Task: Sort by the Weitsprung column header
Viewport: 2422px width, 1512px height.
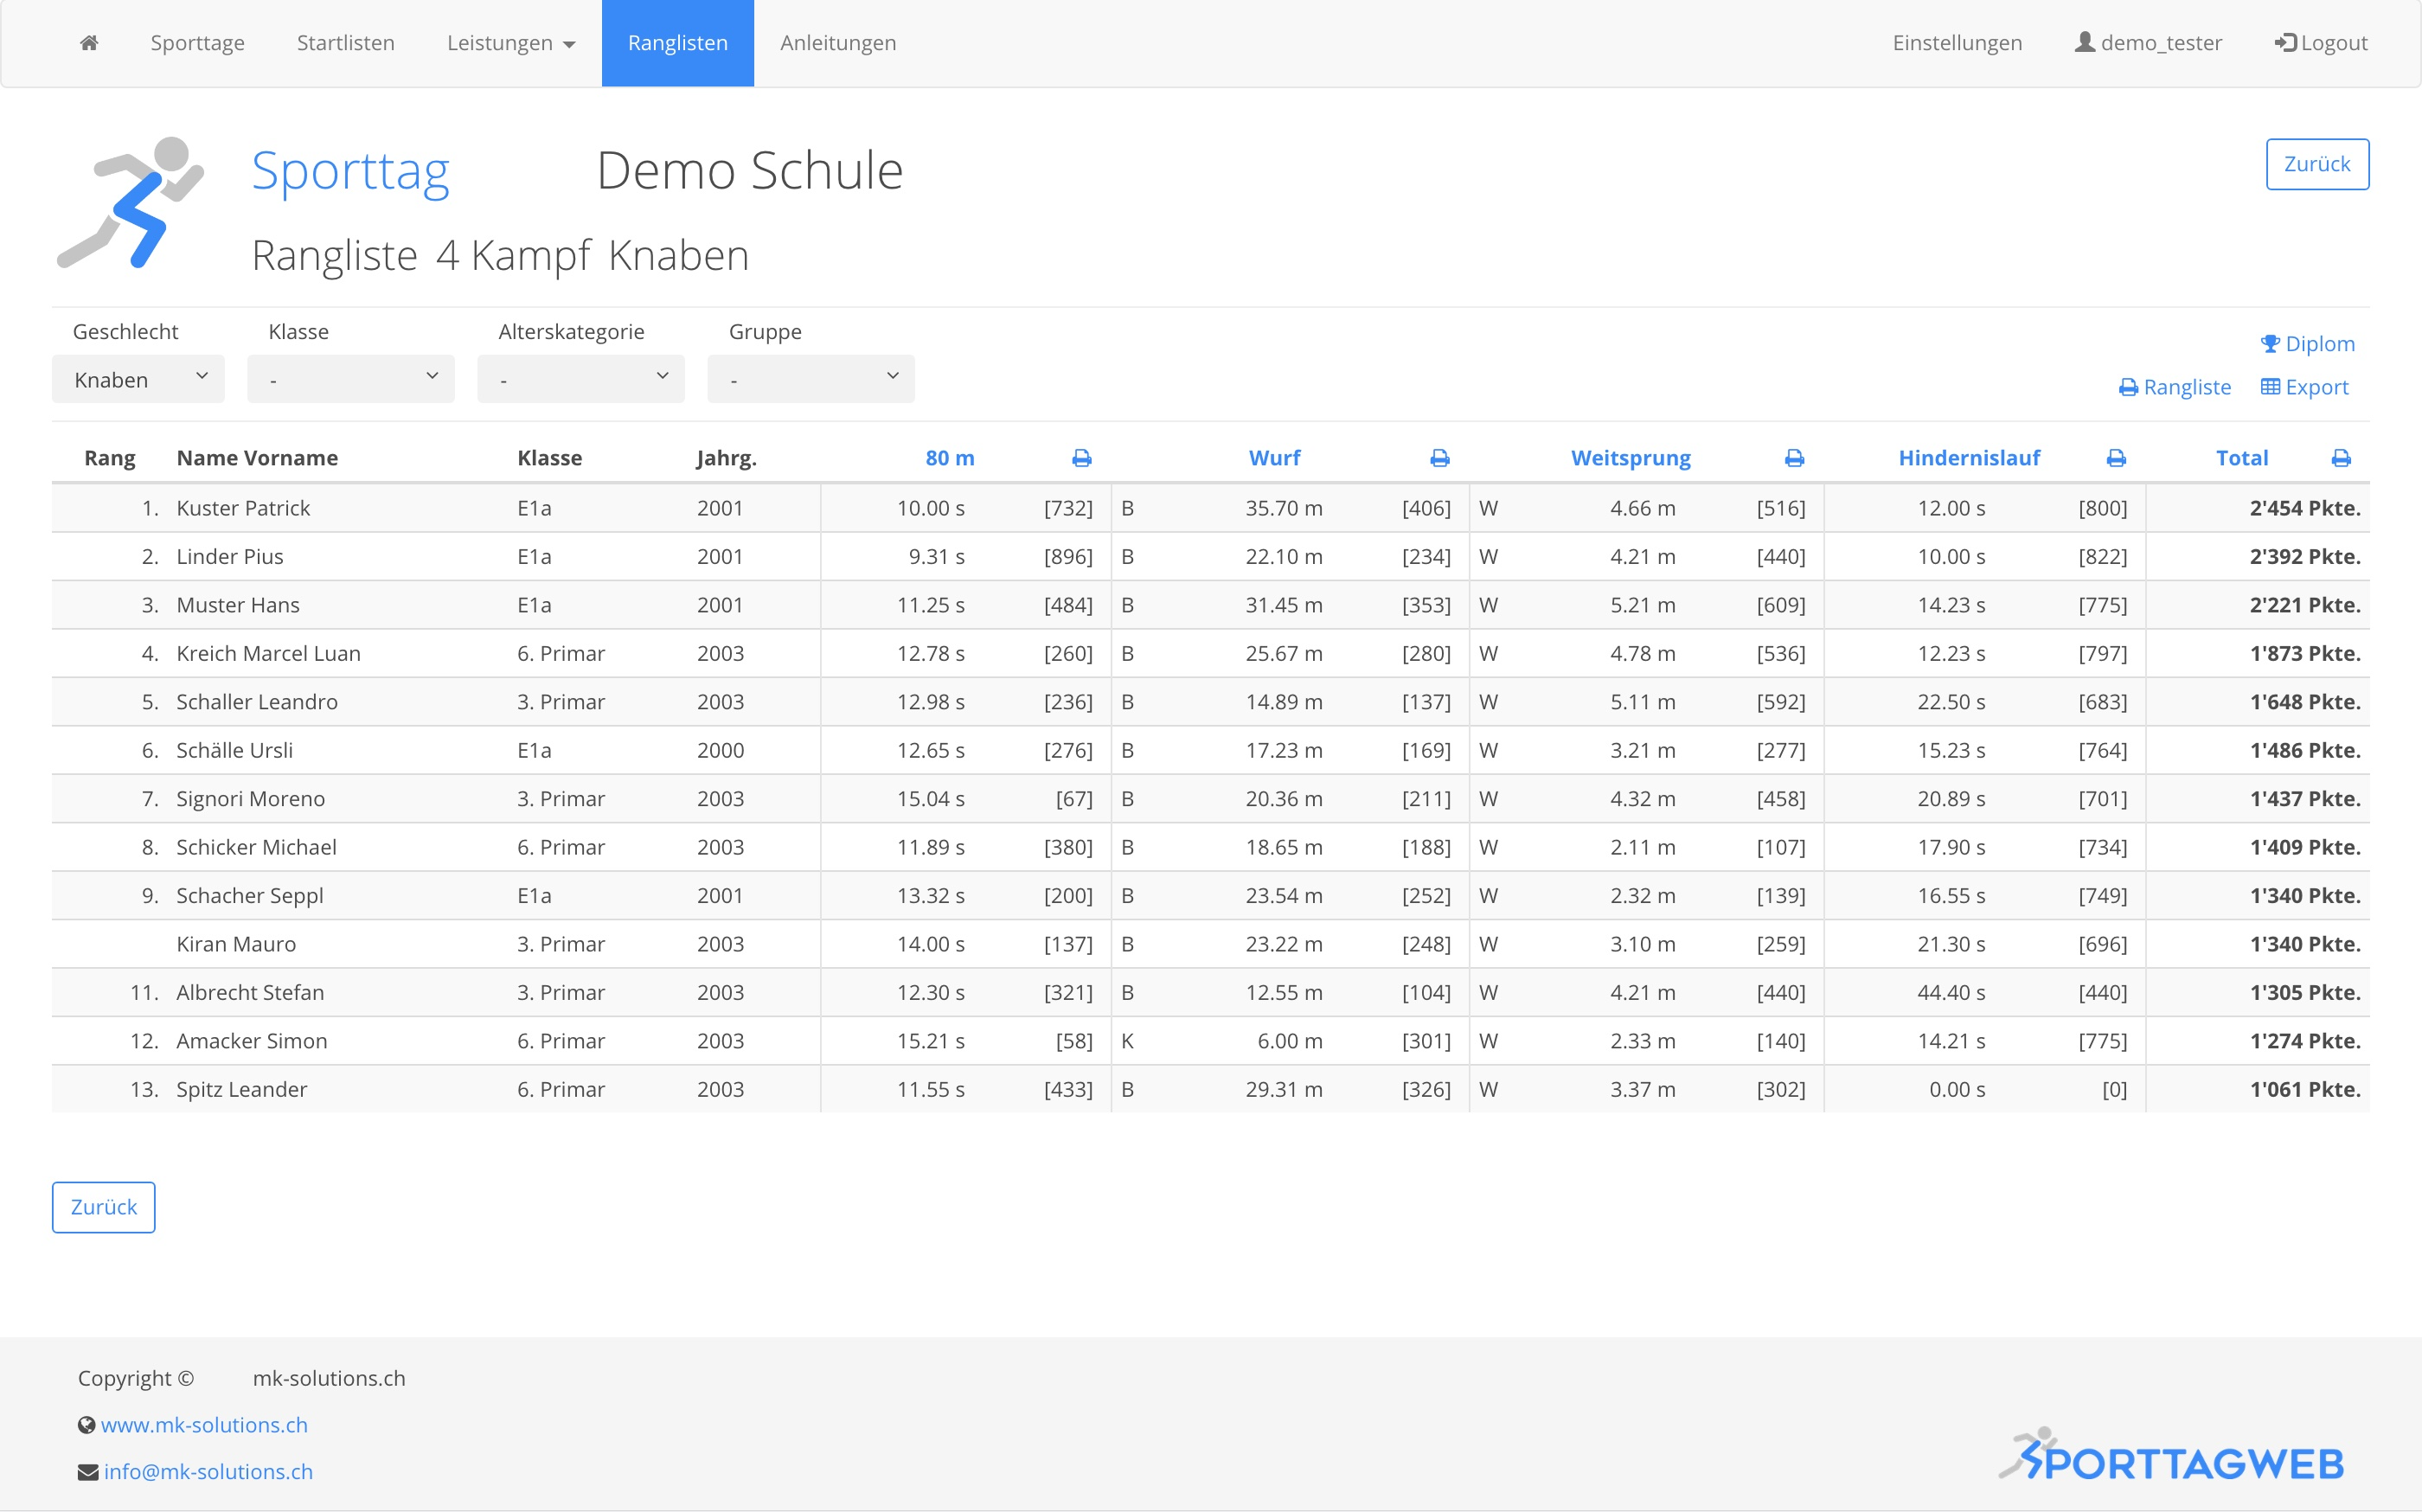Action: [1630, 458]
